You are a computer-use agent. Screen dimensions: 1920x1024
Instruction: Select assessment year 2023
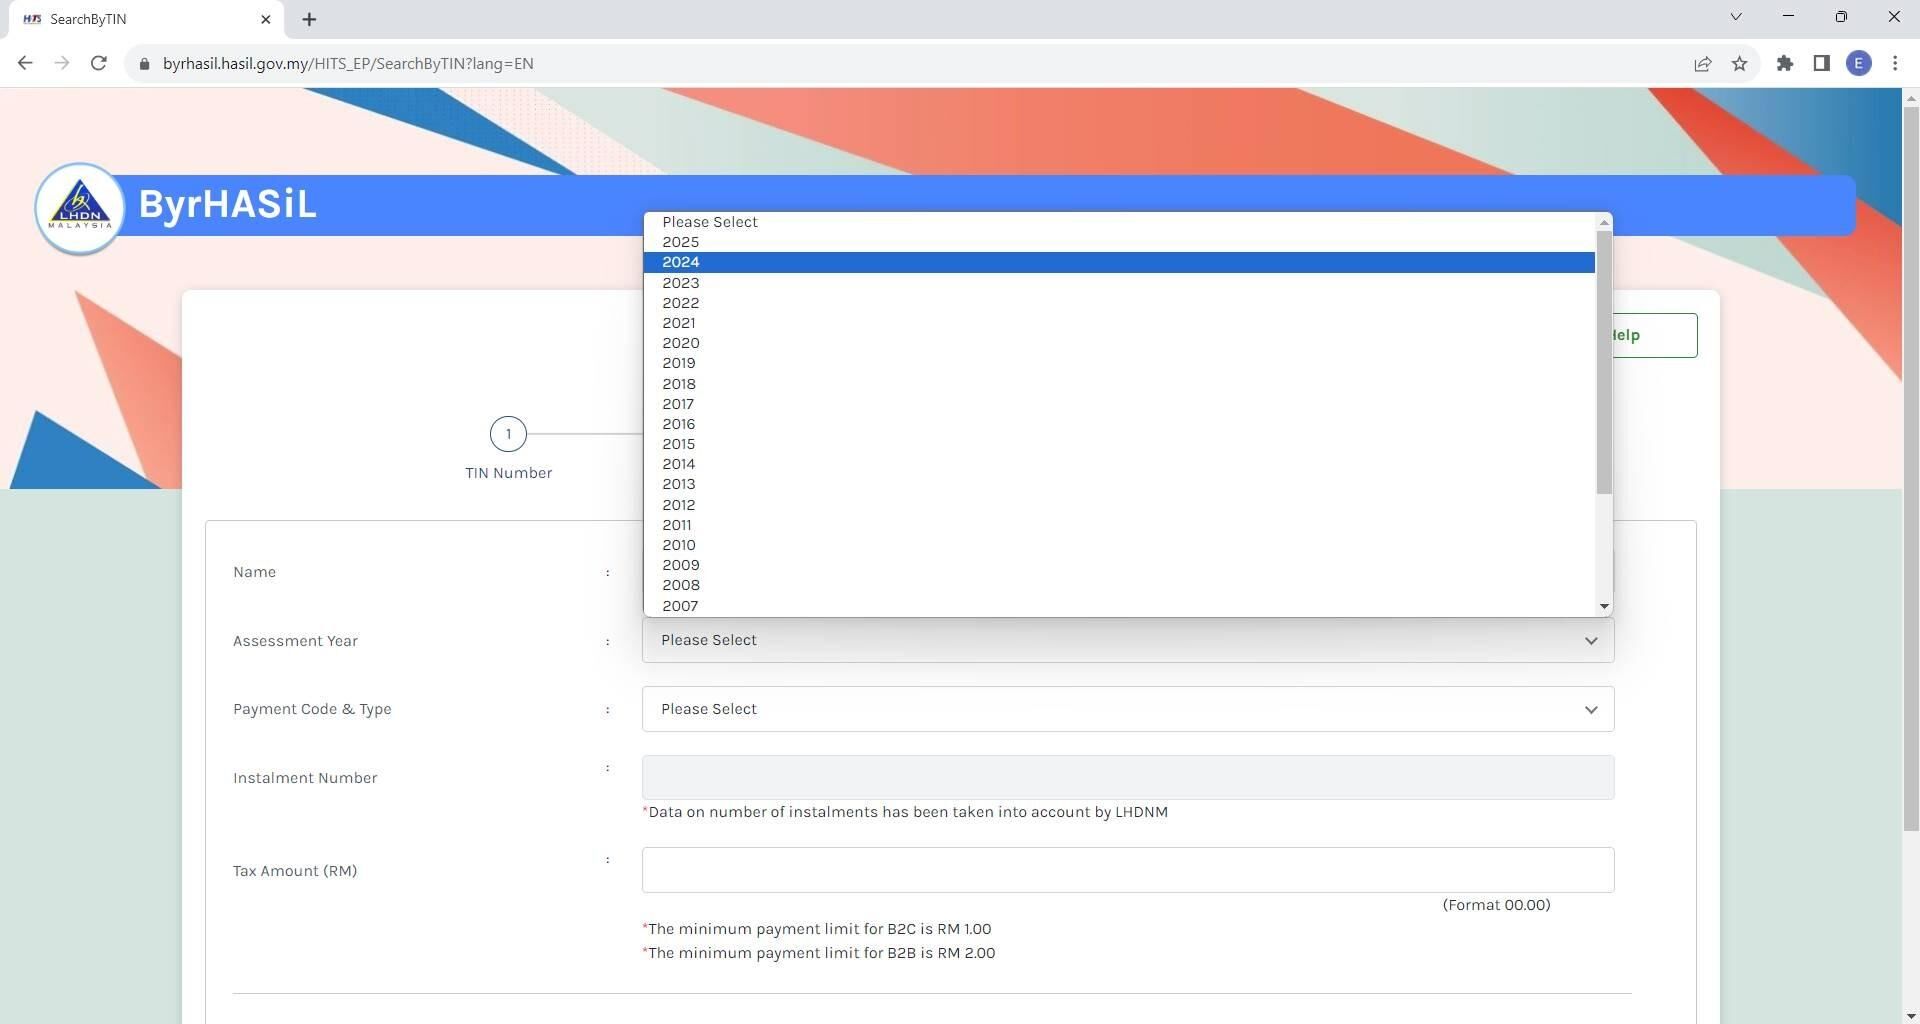pyautogui.click(x=1119, y=283)
